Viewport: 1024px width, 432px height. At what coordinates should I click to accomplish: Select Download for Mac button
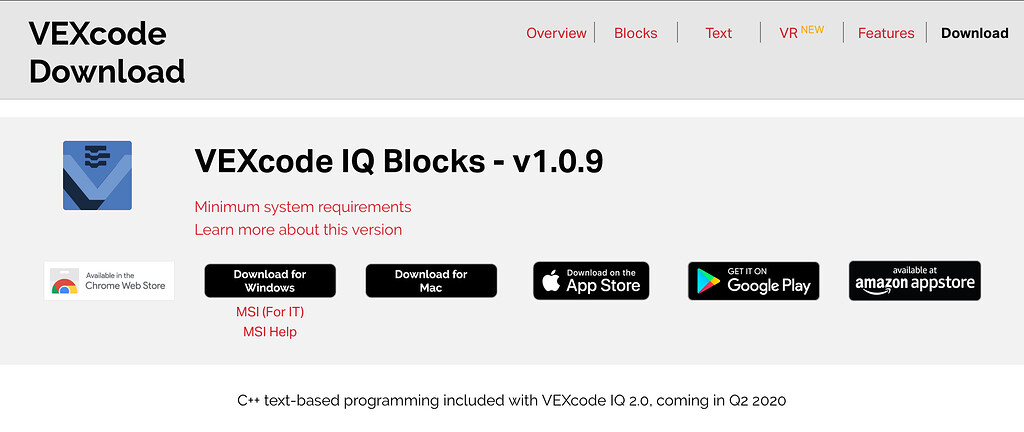click(431, 281)
